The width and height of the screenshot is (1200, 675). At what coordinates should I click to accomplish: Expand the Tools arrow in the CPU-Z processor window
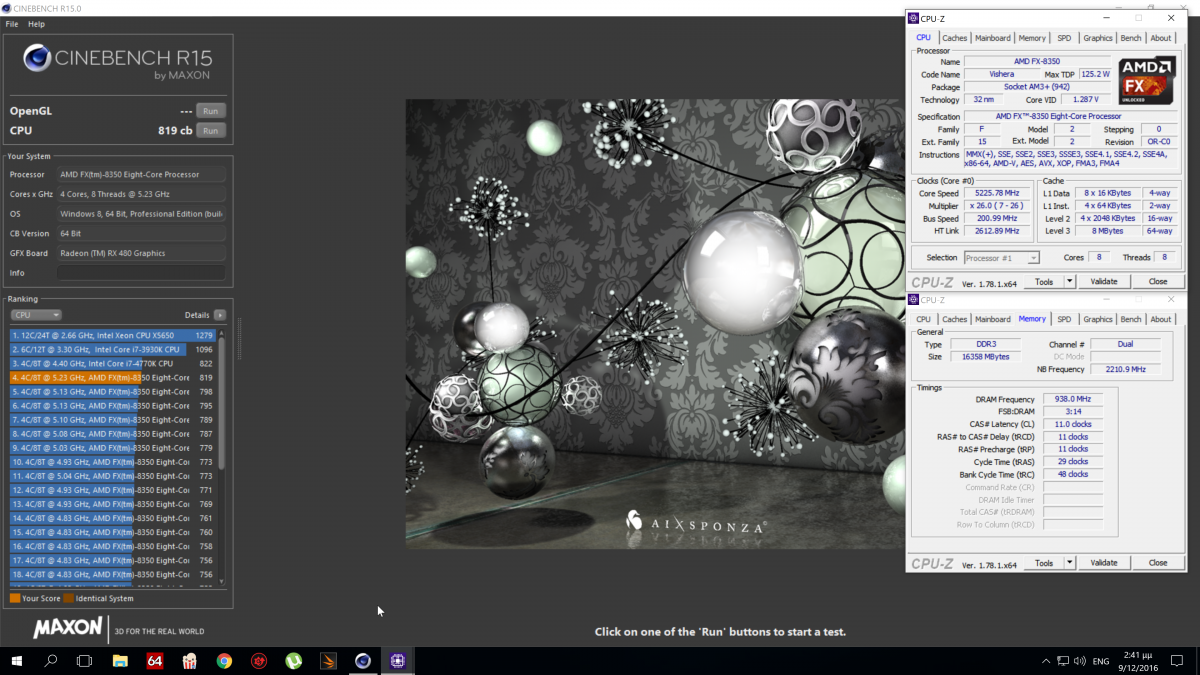pyautogui.click(x=1069, y=282)
